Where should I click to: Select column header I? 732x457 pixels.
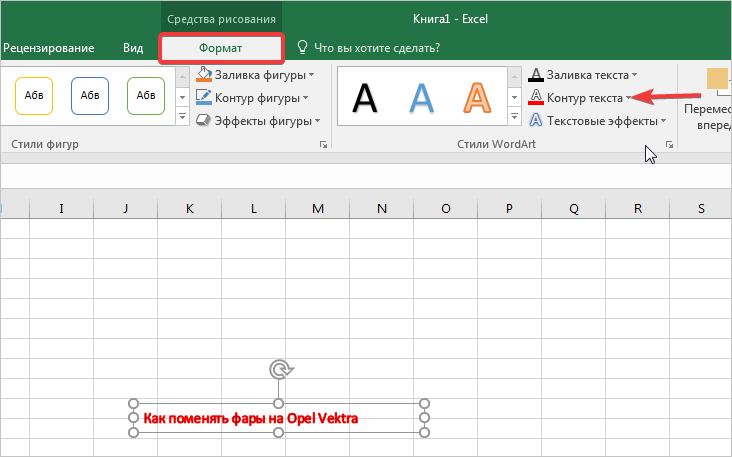[62, 209]
